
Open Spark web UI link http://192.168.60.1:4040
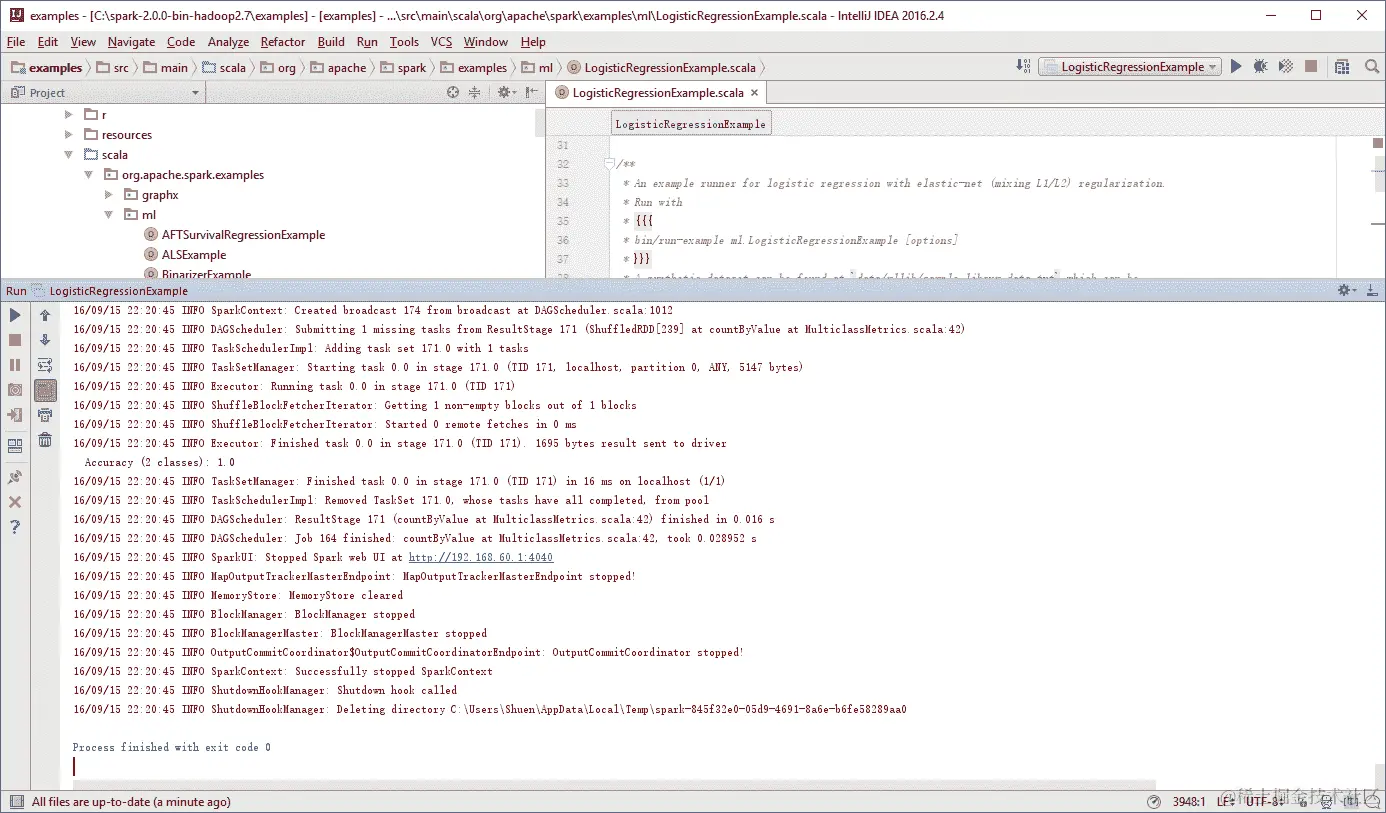(x=481, y=557)
